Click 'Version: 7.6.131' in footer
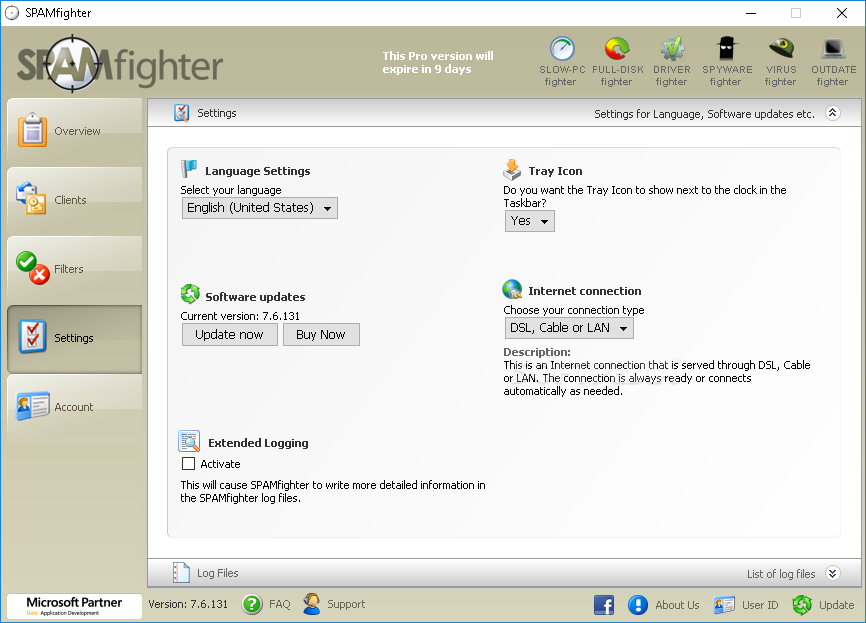Image resolution: width=866 pixels, height=623 pixels. [188, 604]
